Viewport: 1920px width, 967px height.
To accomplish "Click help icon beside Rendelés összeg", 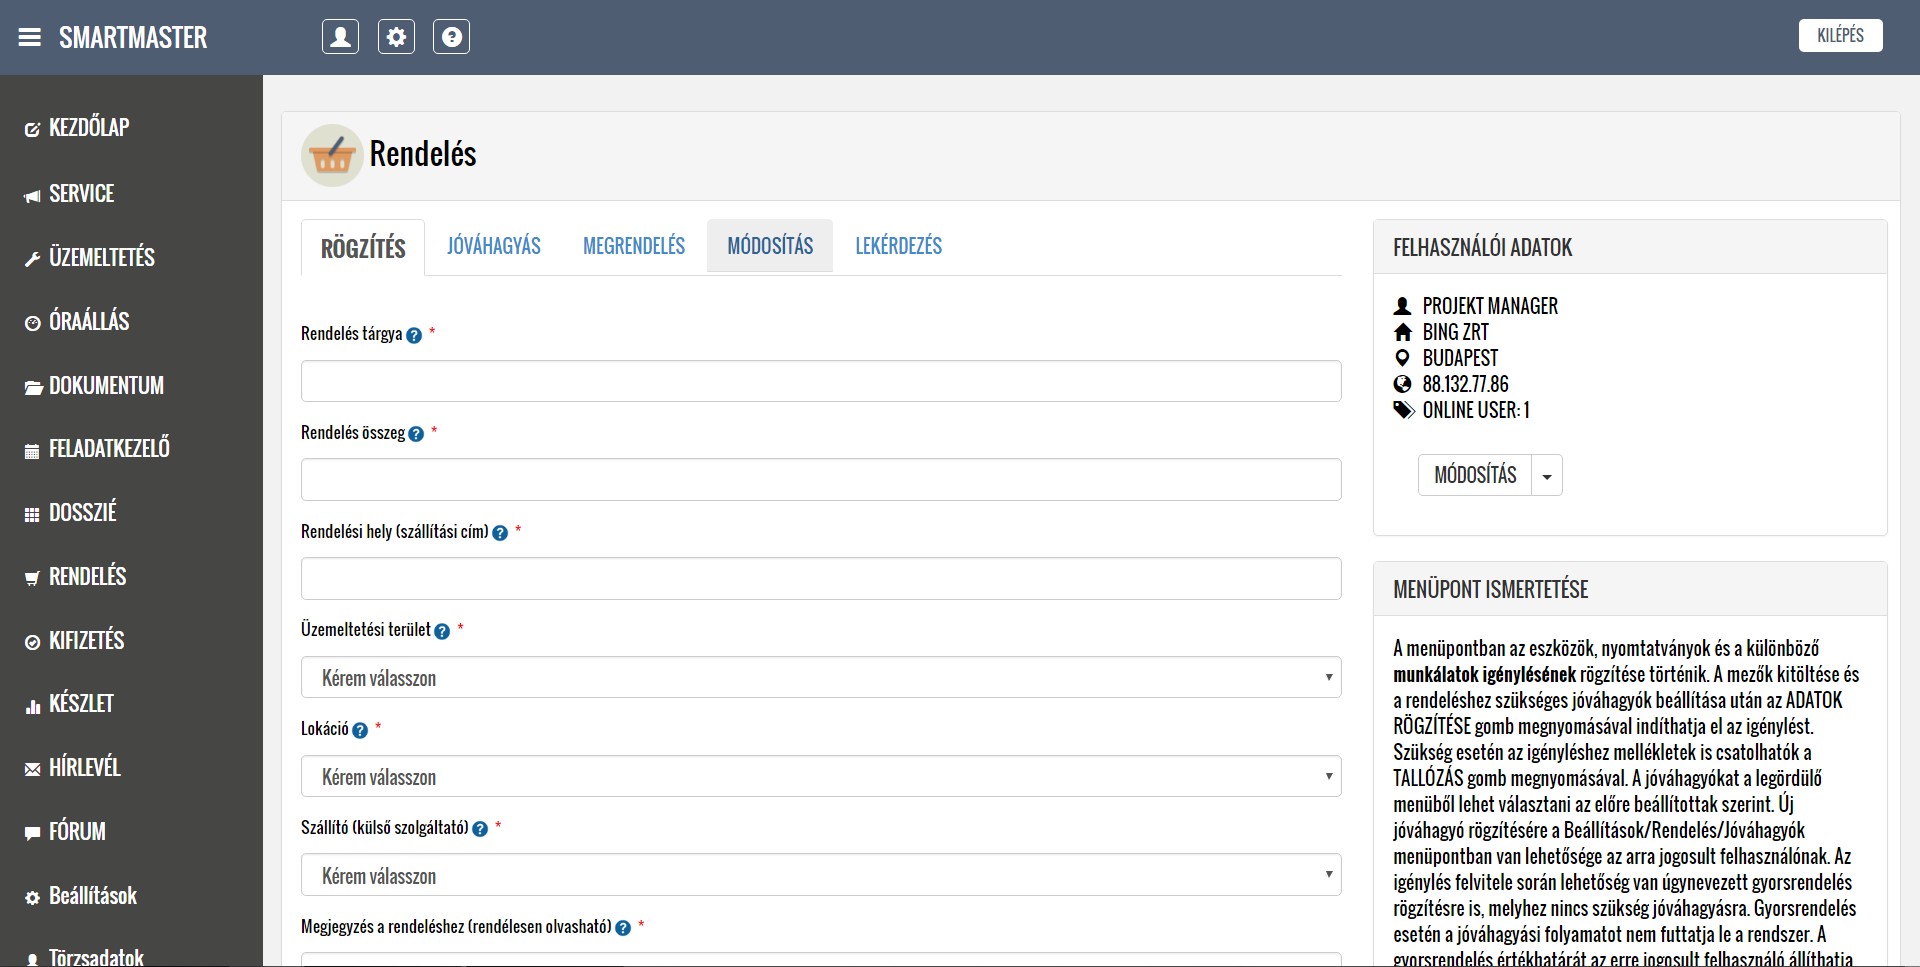I will point(416,434).
